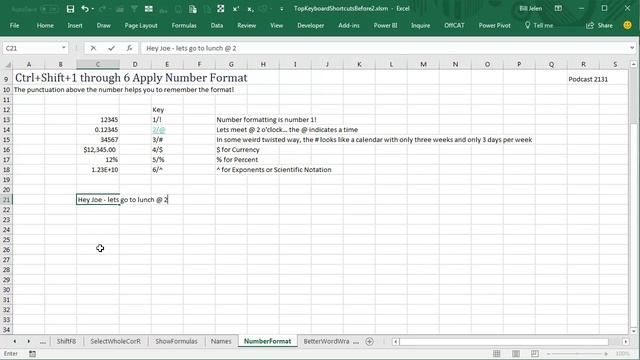The height and width of the screenshot is (360, 640).
Task: Confirm the entry with the checkmark icon
Action: 111,48
